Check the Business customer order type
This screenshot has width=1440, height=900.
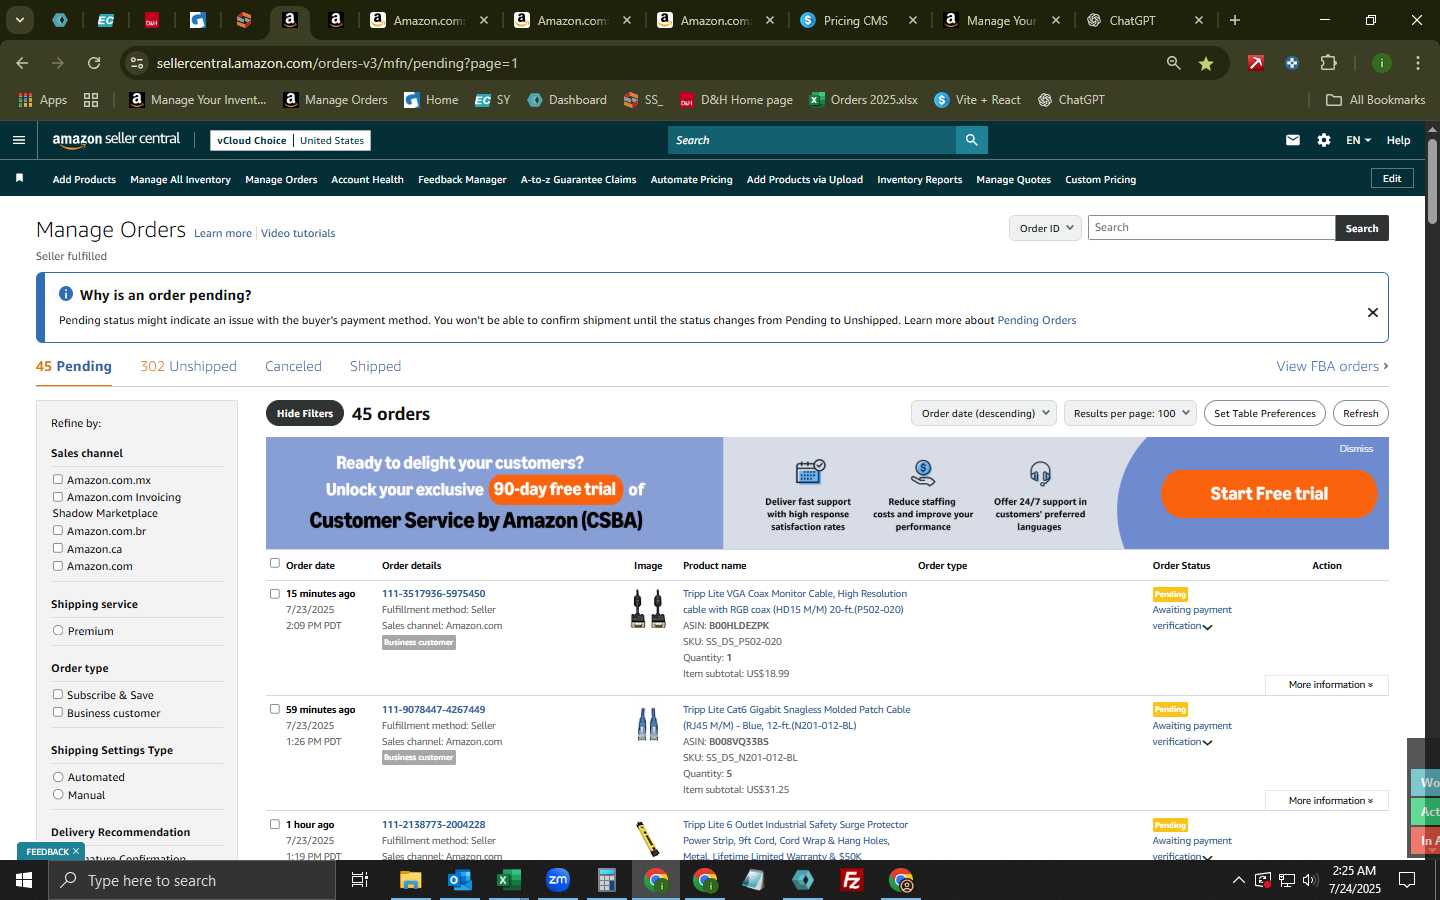[x=58, y=712]
